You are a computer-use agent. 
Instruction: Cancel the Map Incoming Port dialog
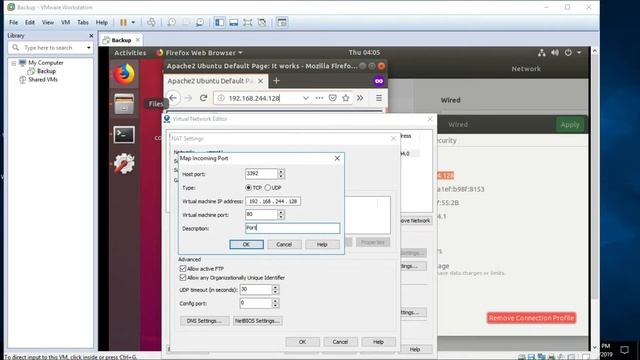[x=284, y=244]
